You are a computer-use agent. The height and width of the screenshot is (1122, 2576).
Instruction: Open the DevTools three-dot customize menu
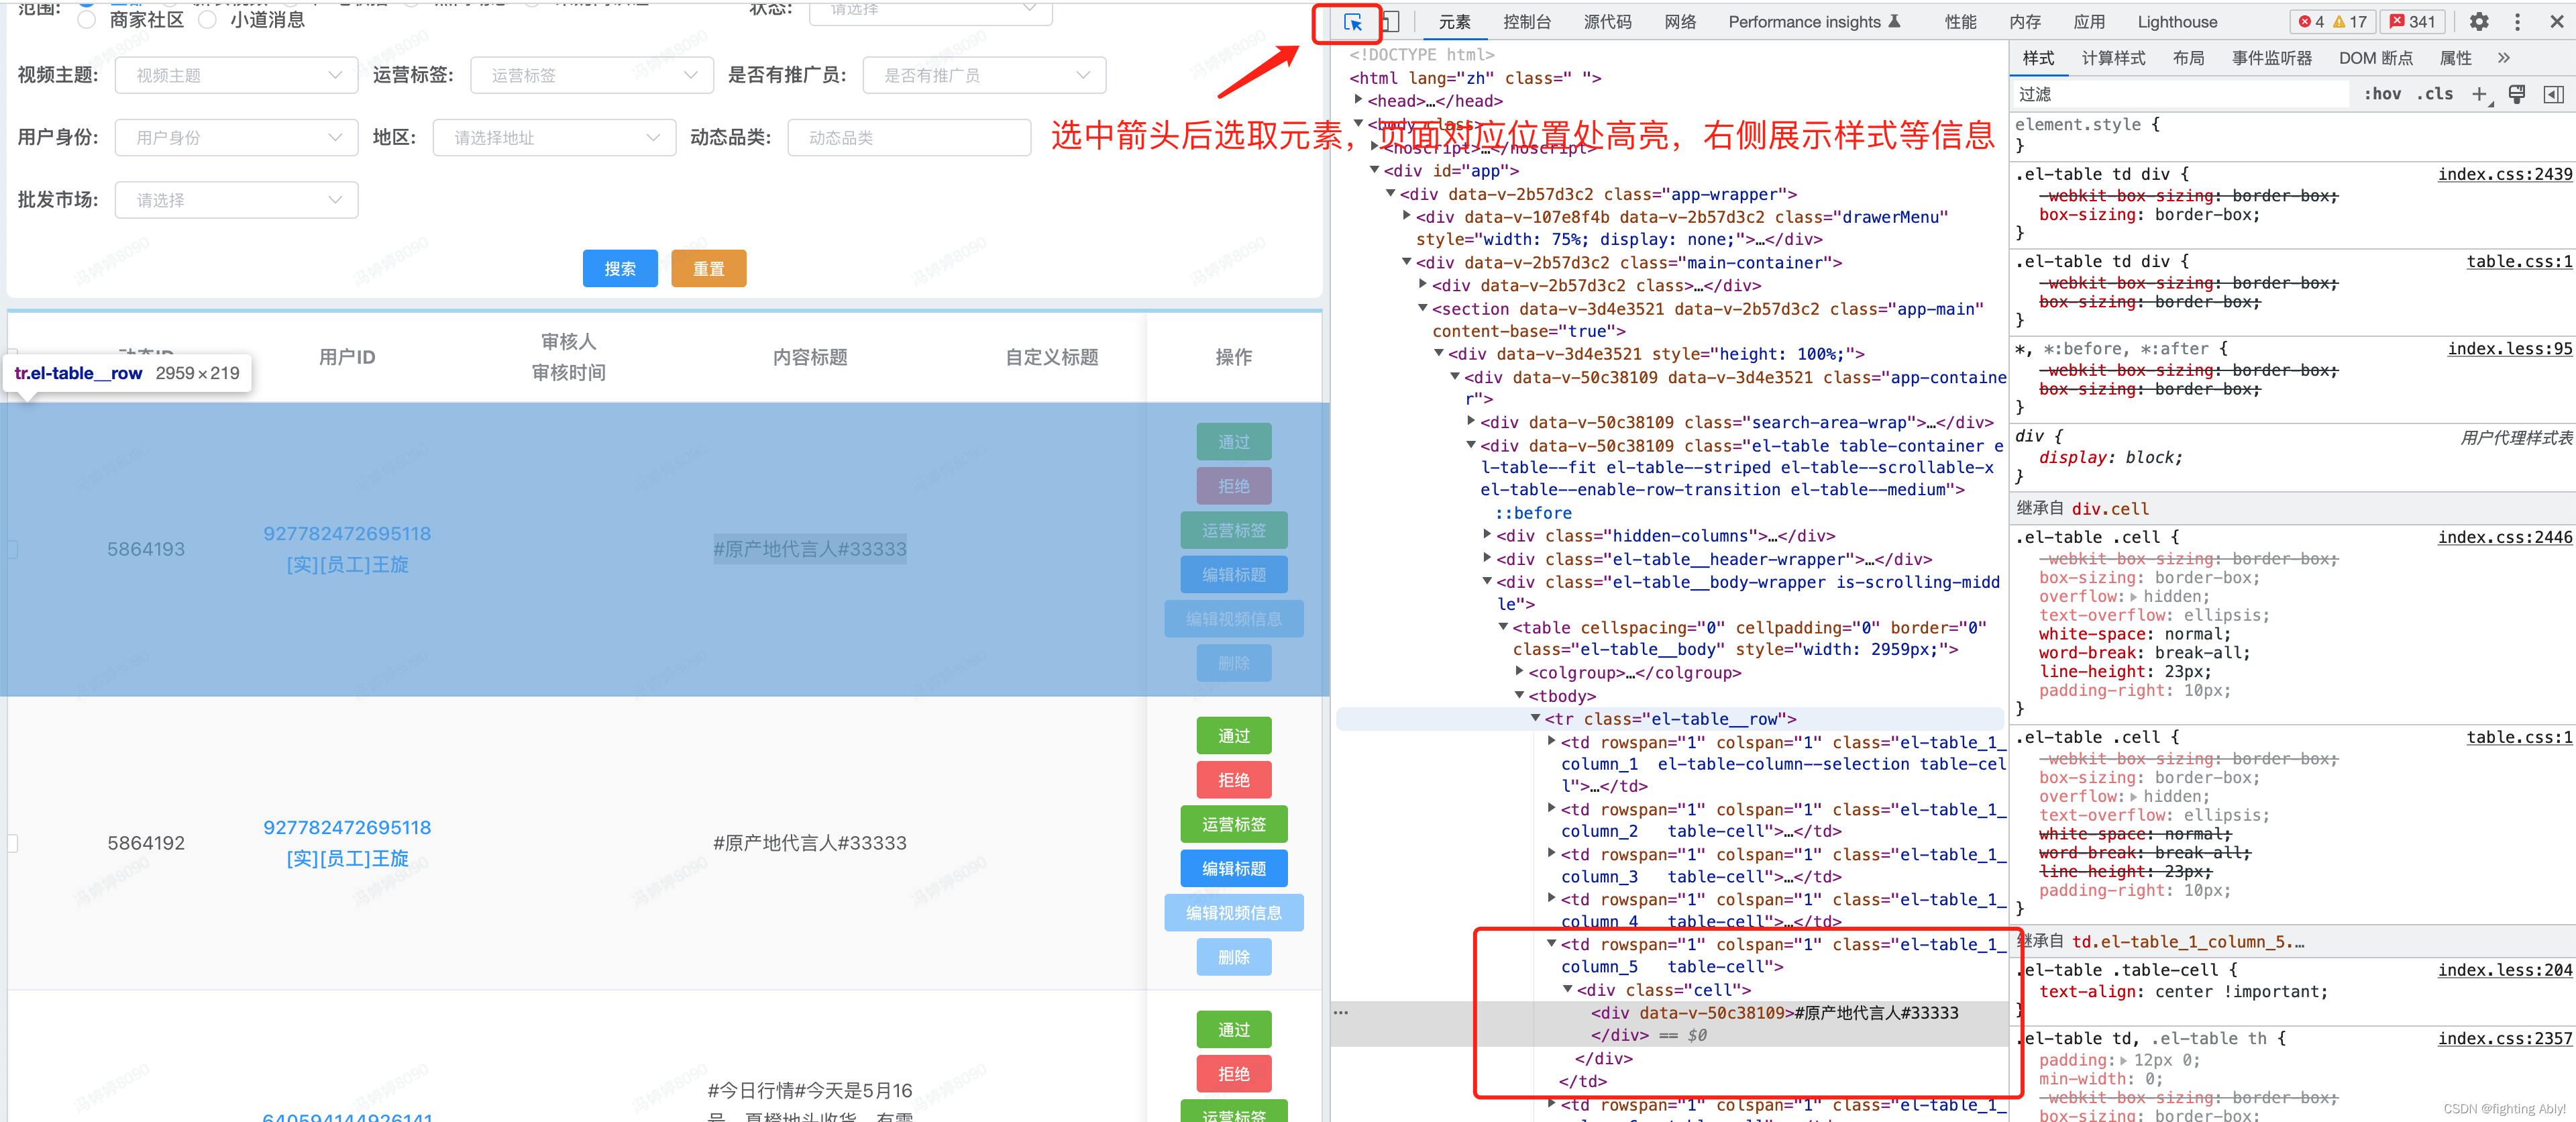2517,22
